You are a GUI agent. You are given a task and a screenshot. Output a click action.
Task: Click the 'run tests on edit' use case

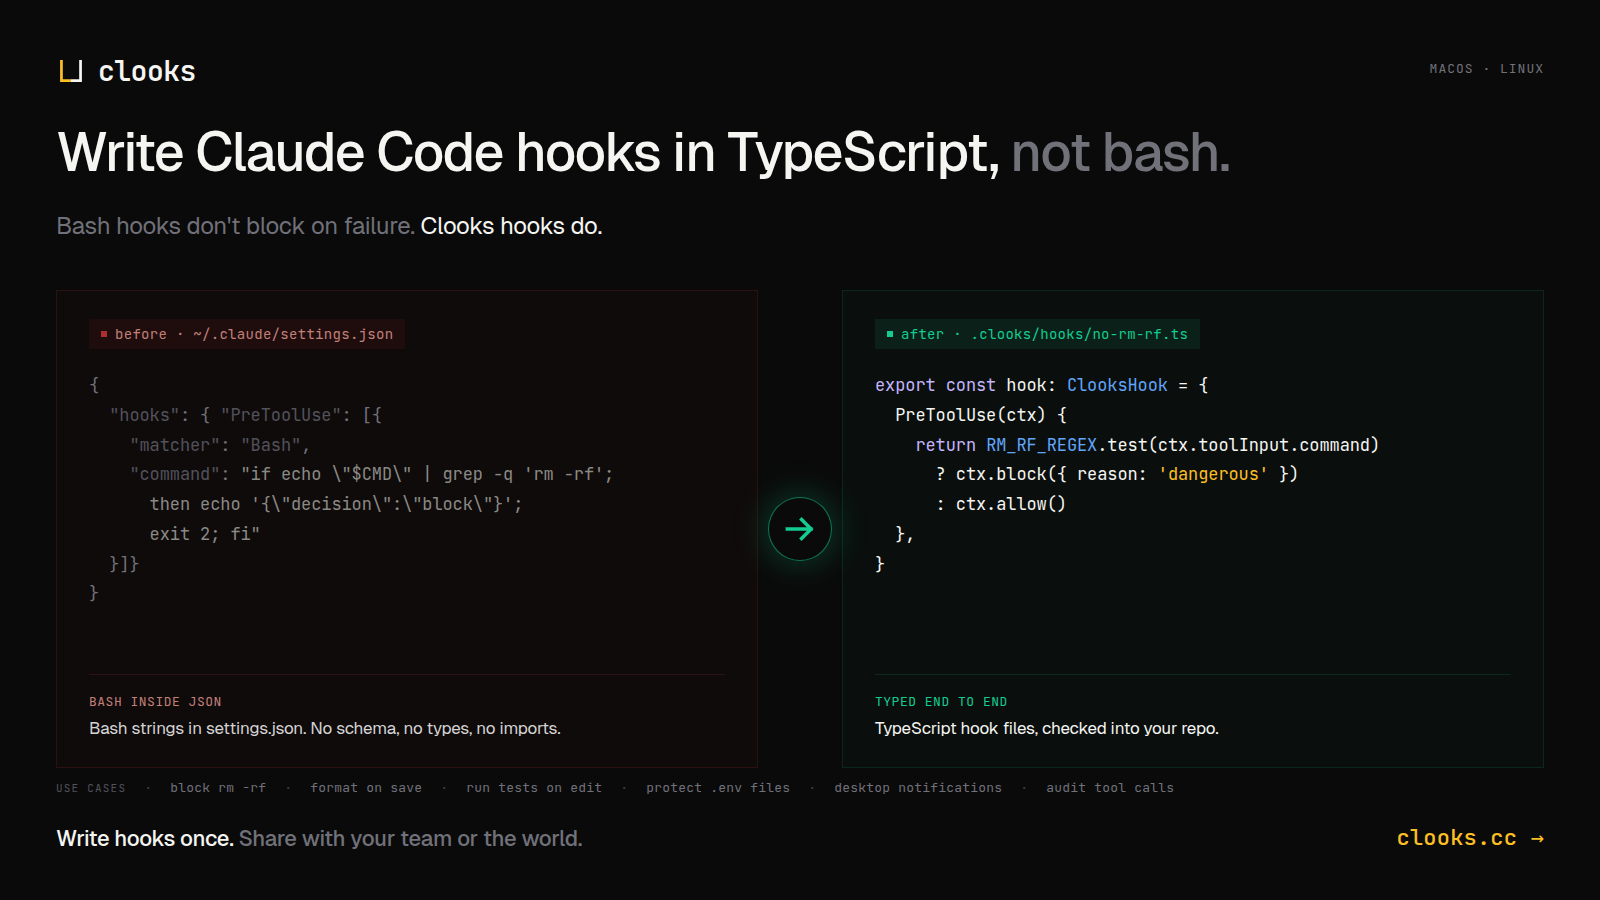(x=534, y=788)
